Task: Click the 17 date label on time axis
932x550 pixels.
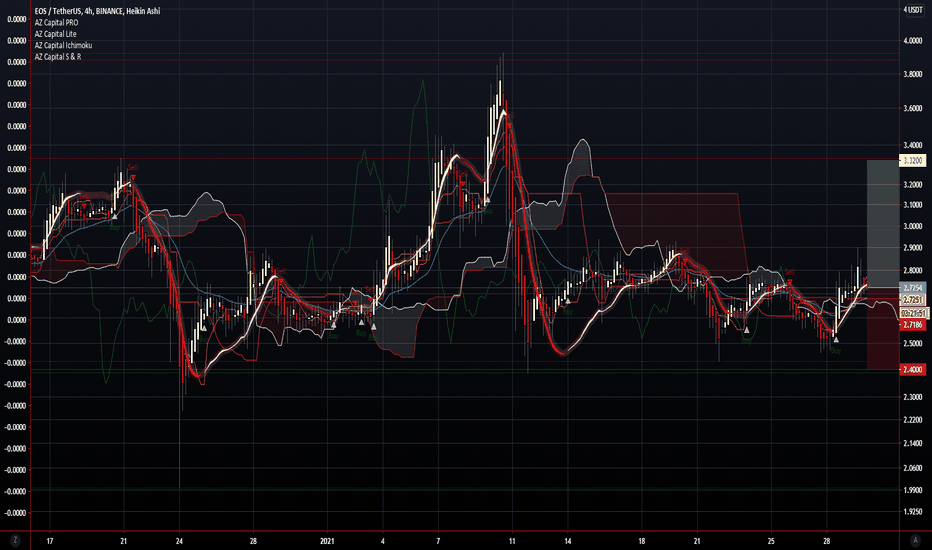Action: coord(50,541)
